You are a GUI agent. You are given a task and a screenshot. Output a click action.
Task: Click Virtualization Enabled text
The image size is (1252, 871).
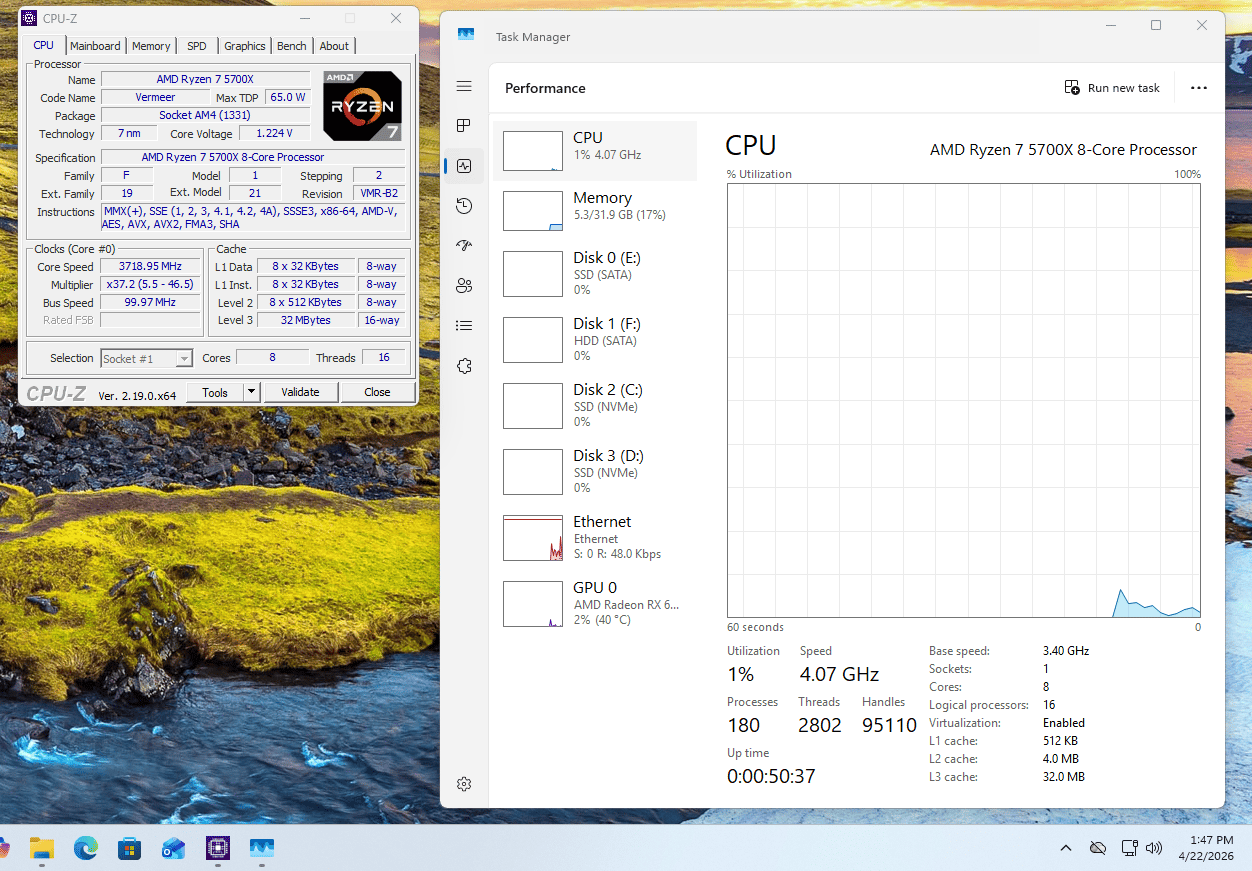tap(1064, 723)
